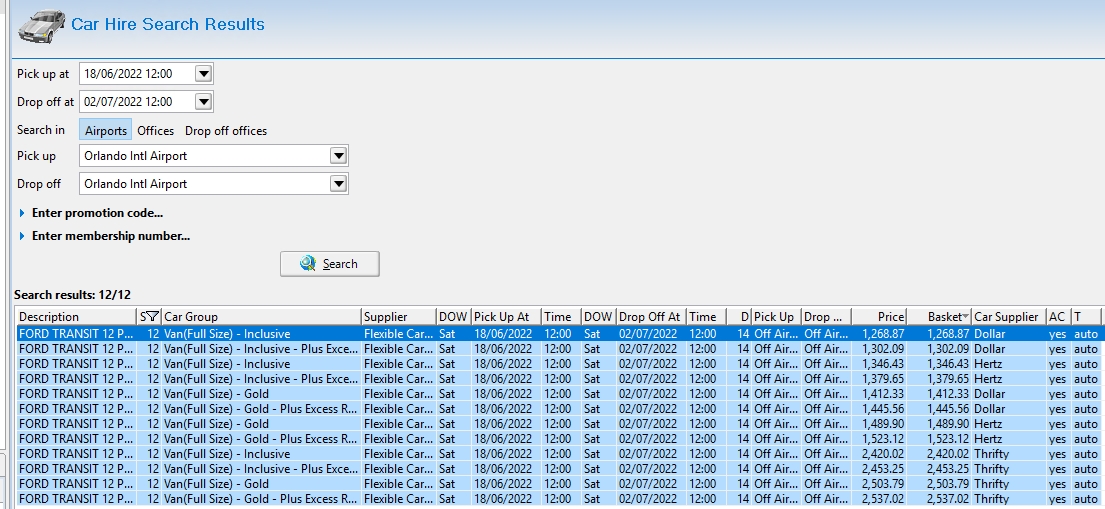The width and height of the screenshot is (1105, 509).
Task: Select the row priced 2,503.79
Action: pyautogui.click(x=557, y=484)
